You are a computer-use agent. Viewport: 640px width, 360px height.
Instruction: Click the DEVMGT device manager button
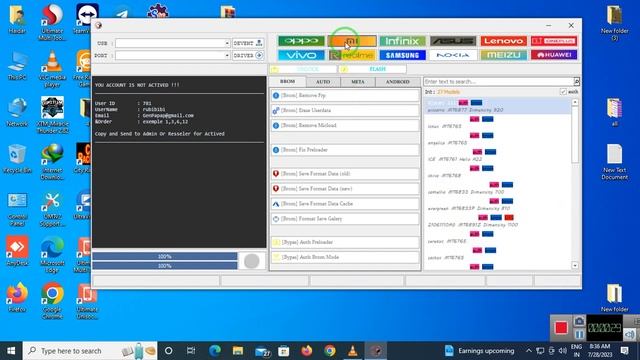click(x=248, y=43)
